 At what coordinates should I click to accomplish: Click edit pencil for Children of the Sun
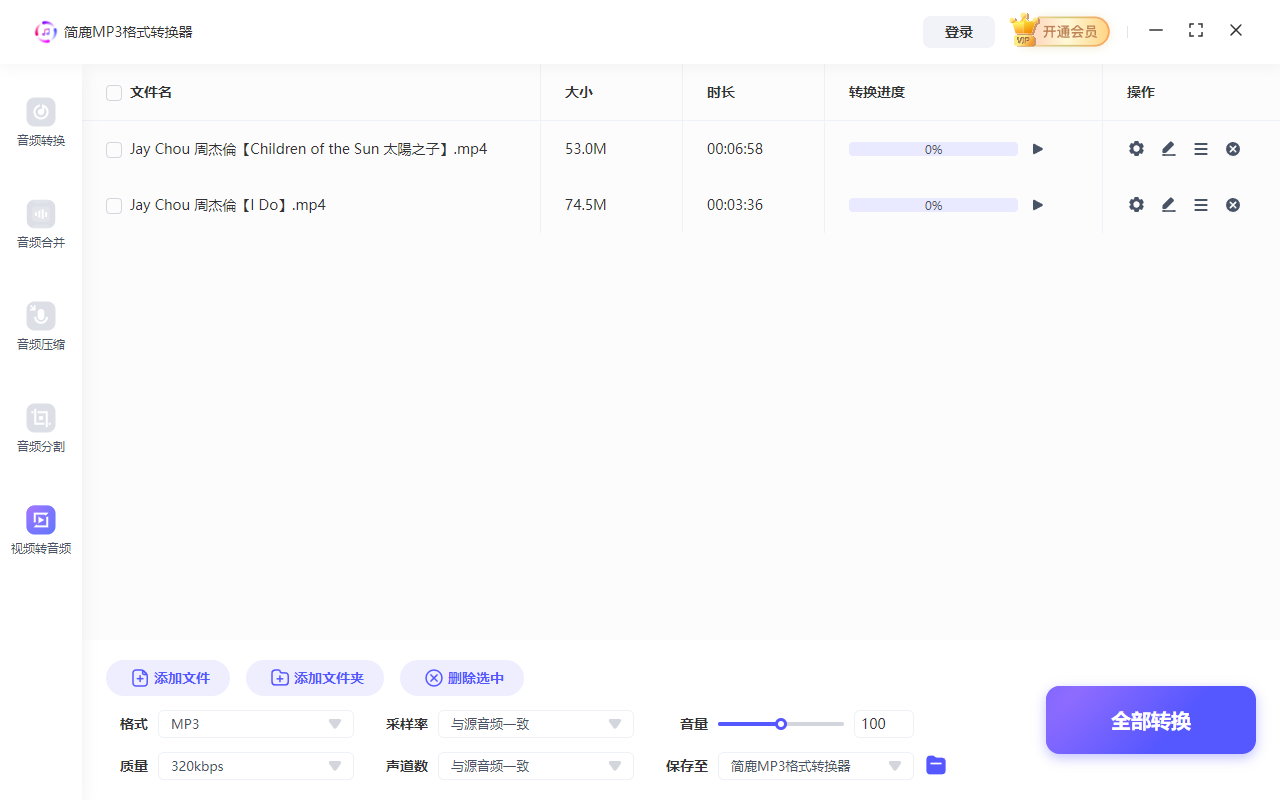tap(1168, 149)
